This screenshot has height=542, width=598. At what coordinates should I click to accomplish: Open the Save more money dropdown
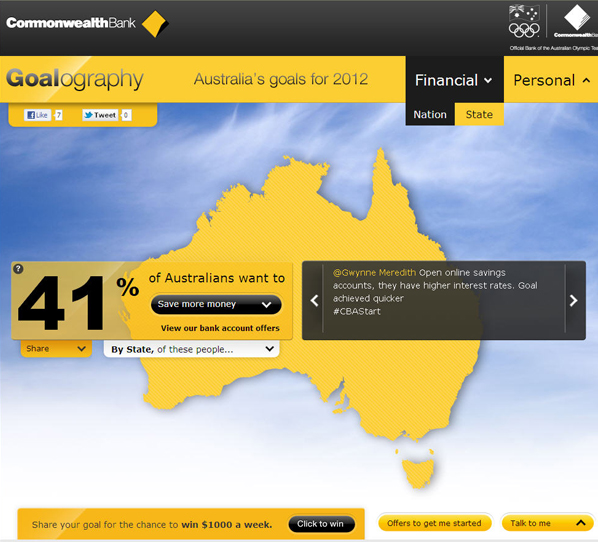tap(216, 304)
